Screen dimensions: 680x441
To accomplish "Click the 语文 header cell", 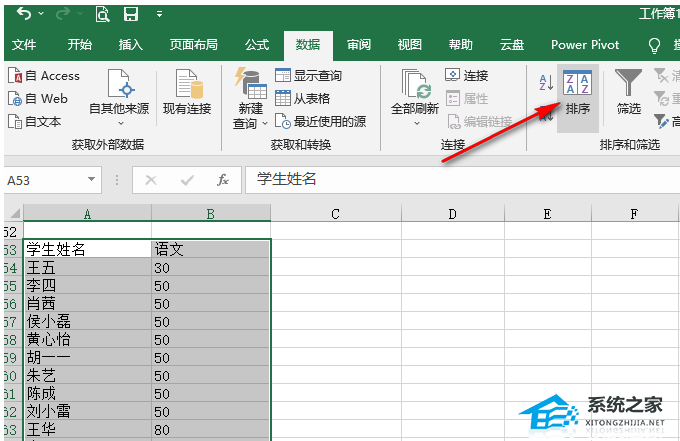I will point(211,249).
